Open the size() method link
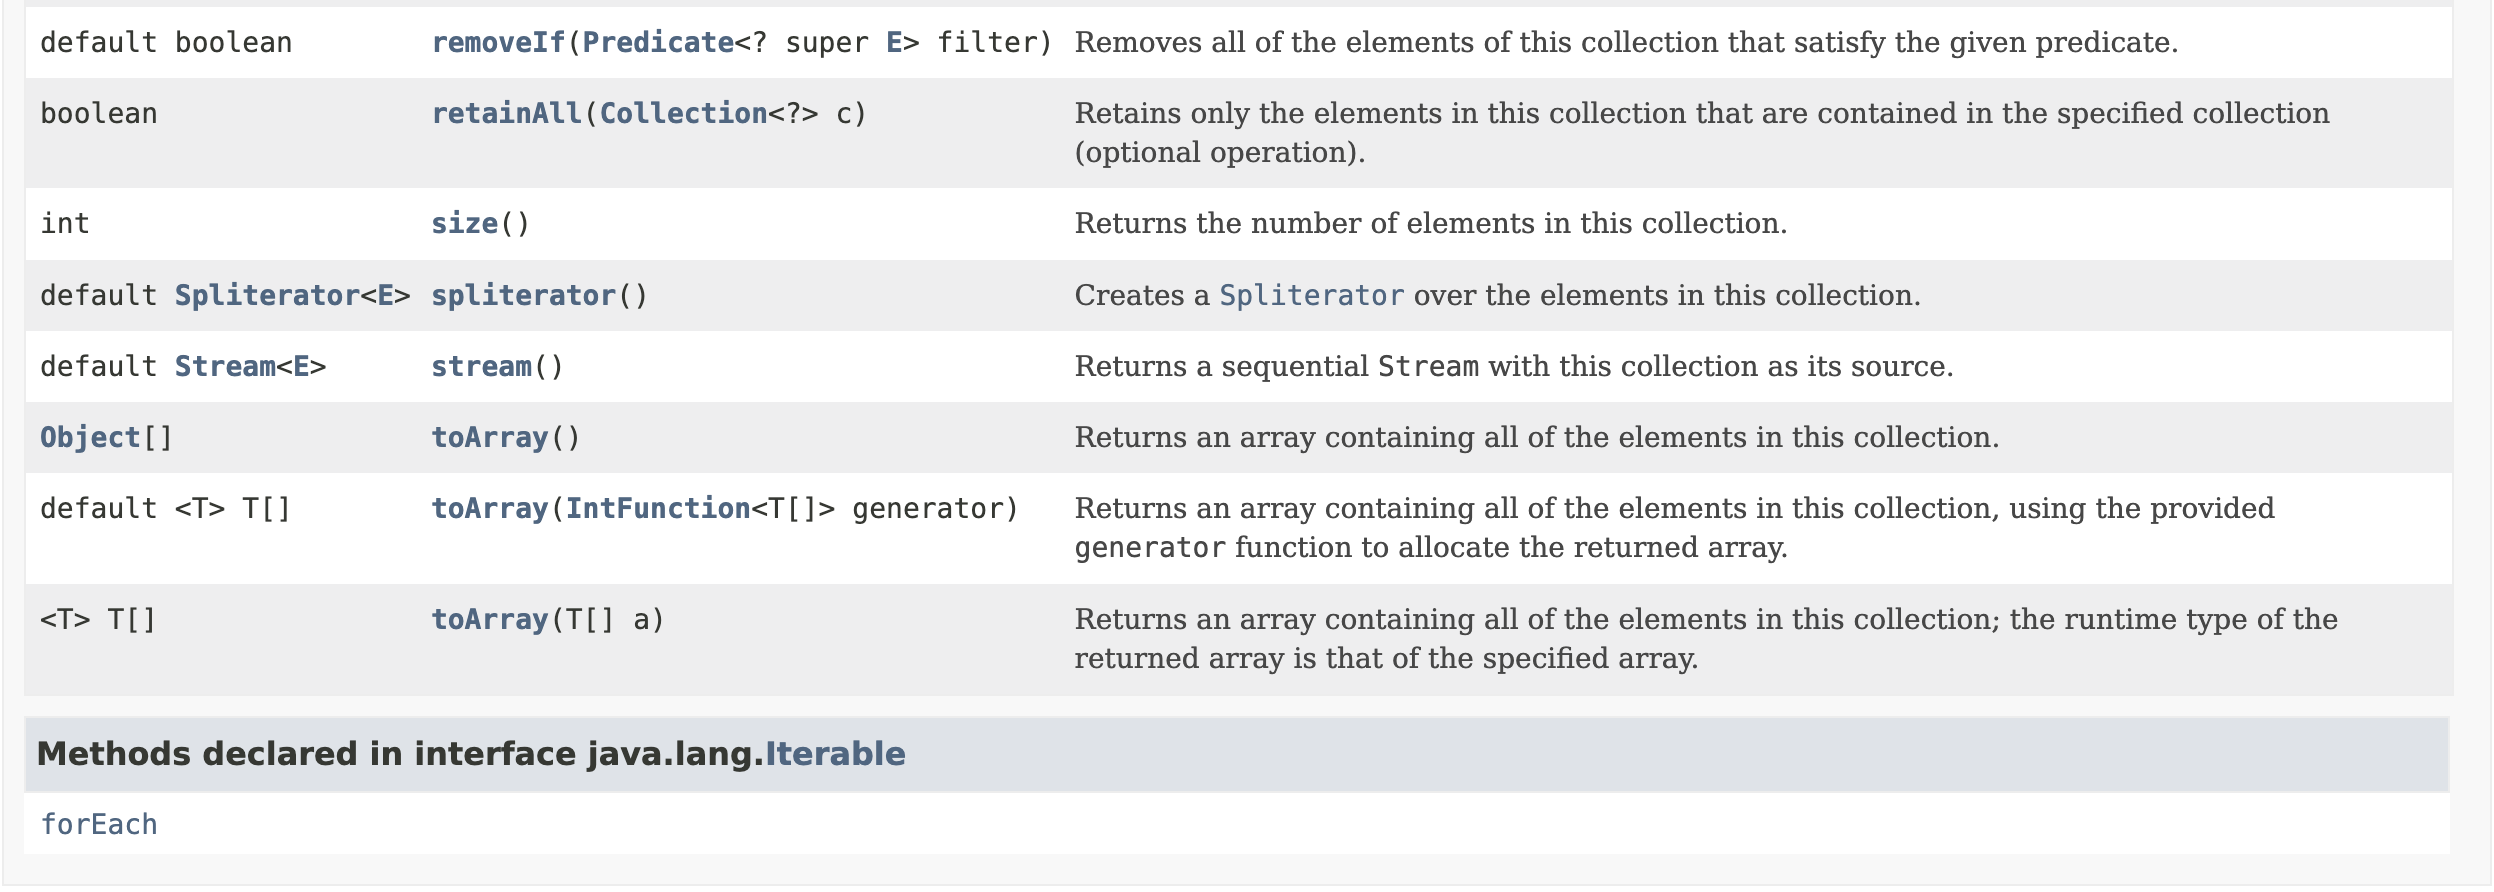This screenshot has width=2494, height=892. pyautogui.click(x=464, y=224)
